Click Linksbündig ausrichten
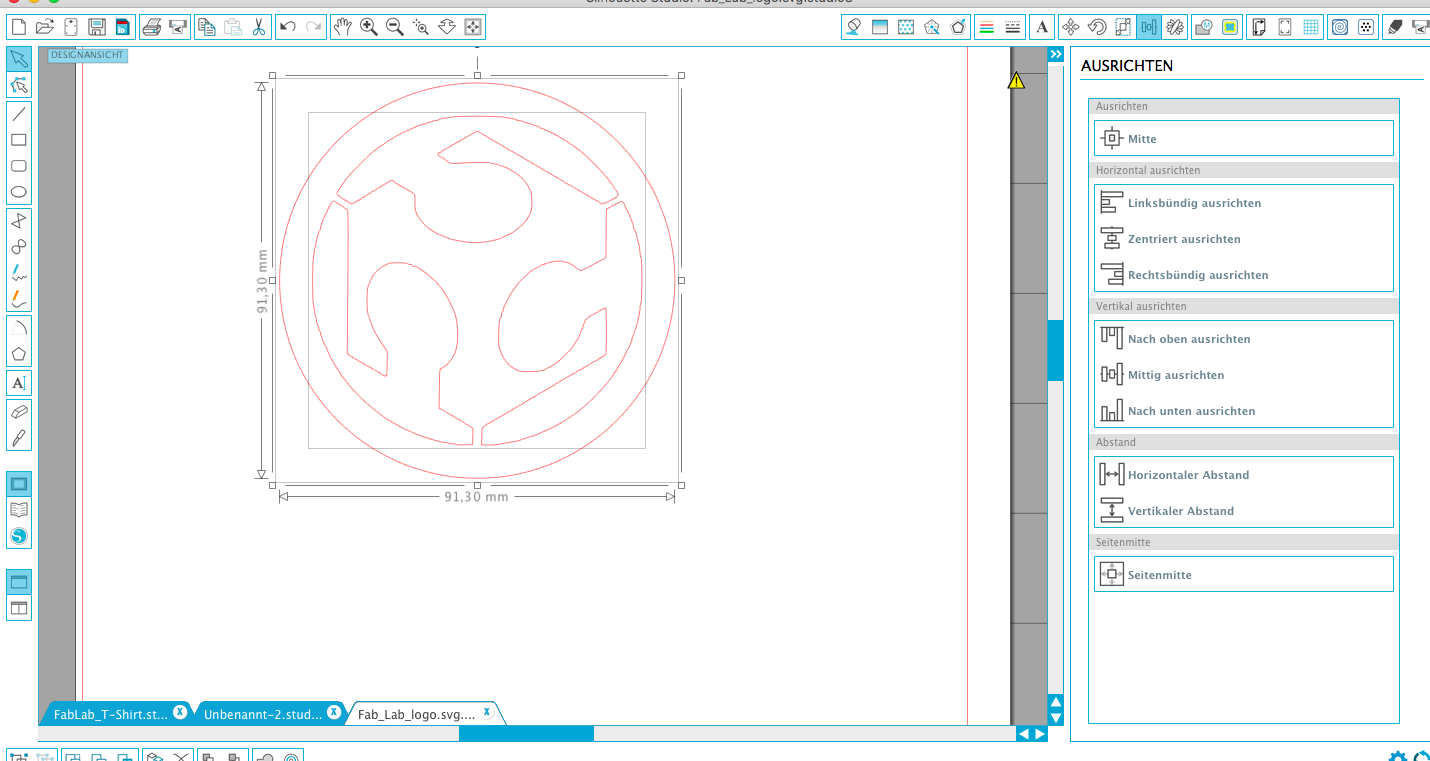This screenshot has width=1430, height=761. 1243,203
